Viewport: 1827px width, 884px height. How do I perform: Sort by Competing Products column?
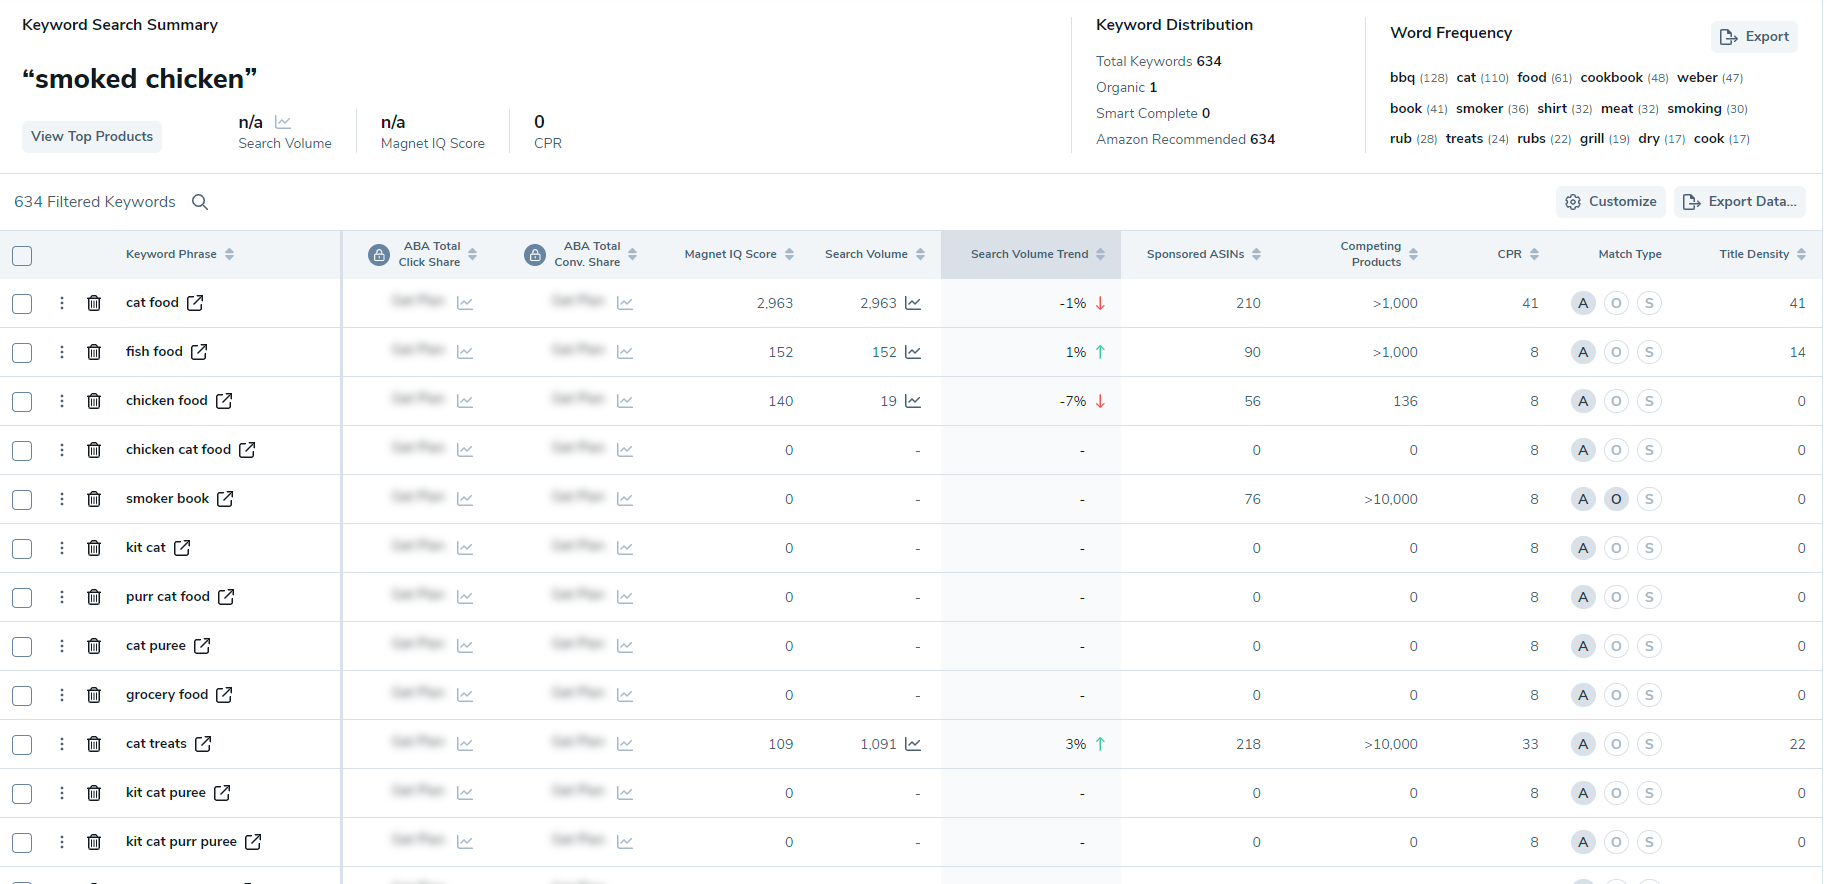pos(1413,254)
